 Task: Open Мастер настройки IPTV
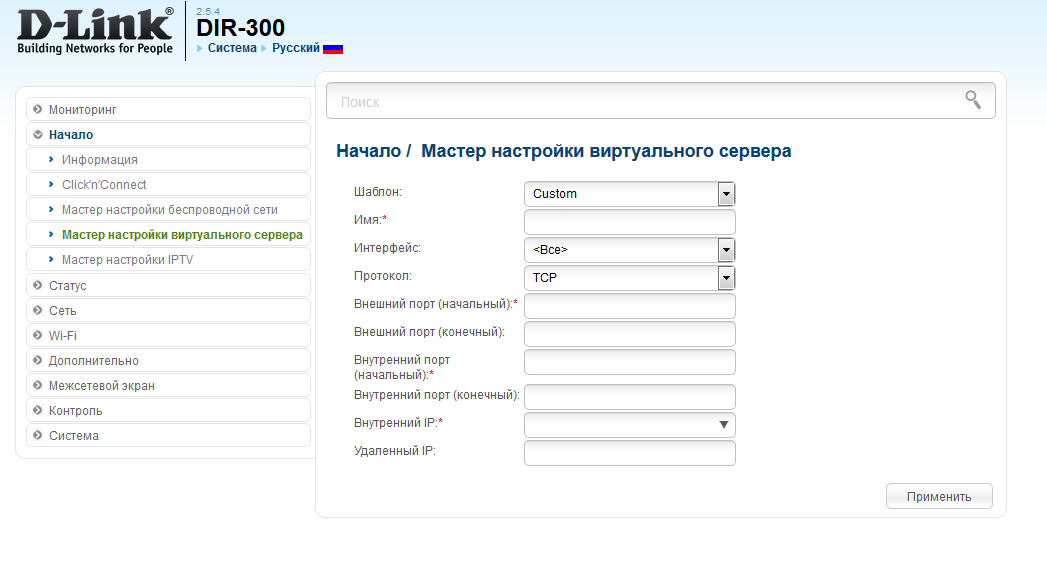click(x=168, y=260)
